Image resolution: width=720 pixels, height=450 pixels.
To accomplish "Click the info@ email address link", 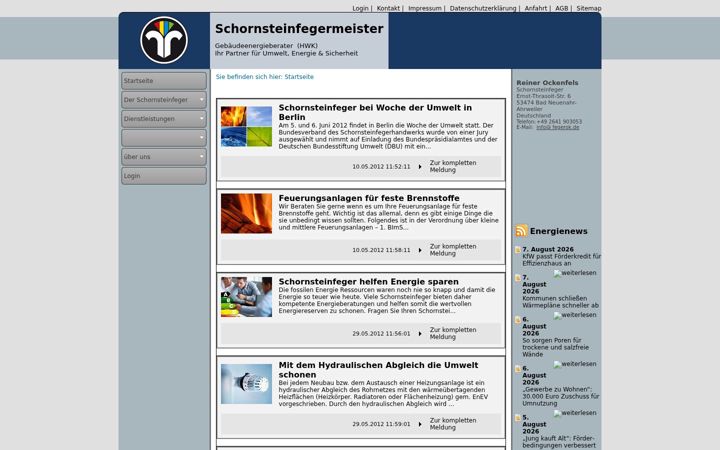I will (557, 127).
